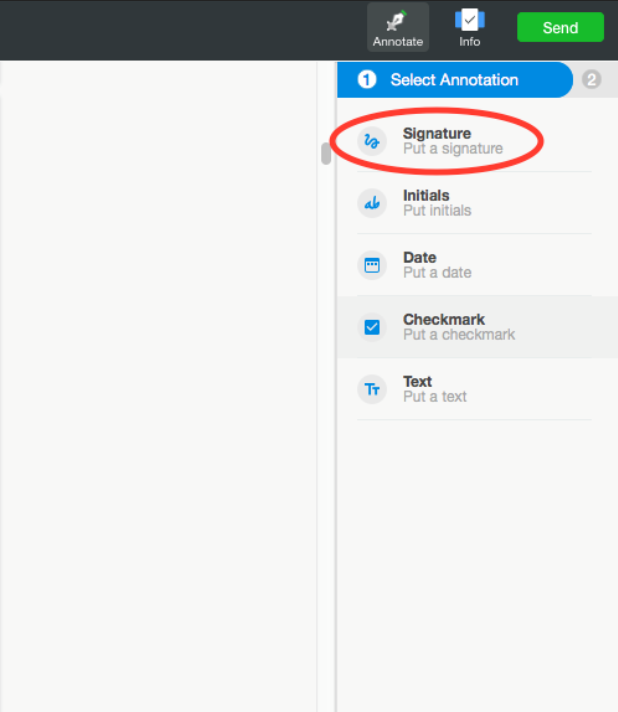
Task: Click the blank document area
Action: 158,386
